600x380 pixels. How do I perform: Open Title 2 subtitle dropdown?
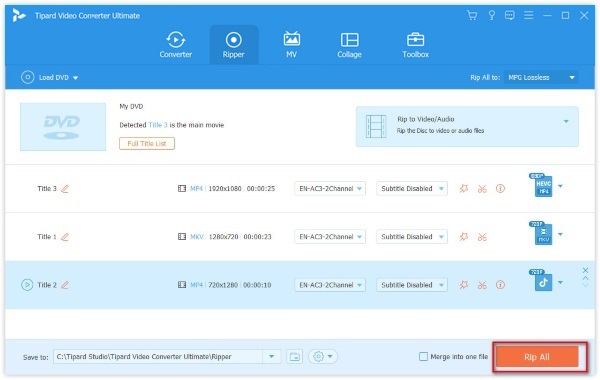[412, 285]
